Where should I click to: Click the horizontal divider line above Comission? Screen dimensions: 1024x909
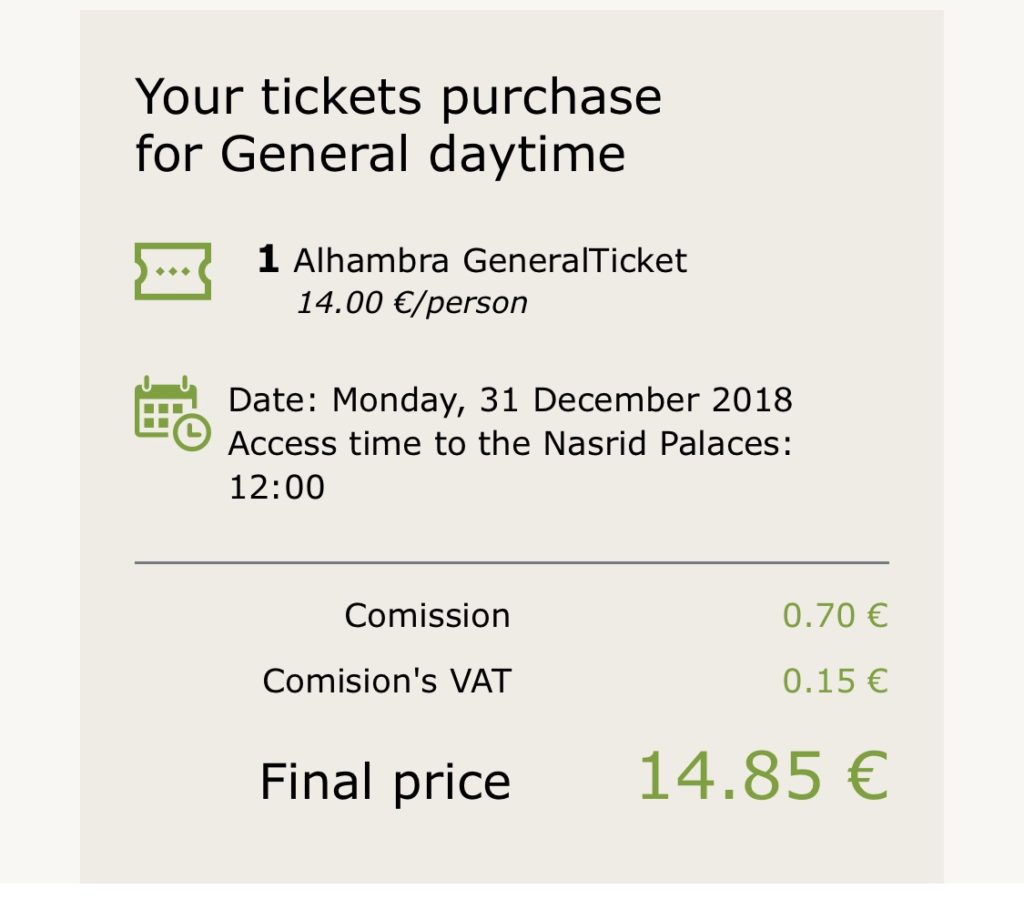(x=511, y=563)
